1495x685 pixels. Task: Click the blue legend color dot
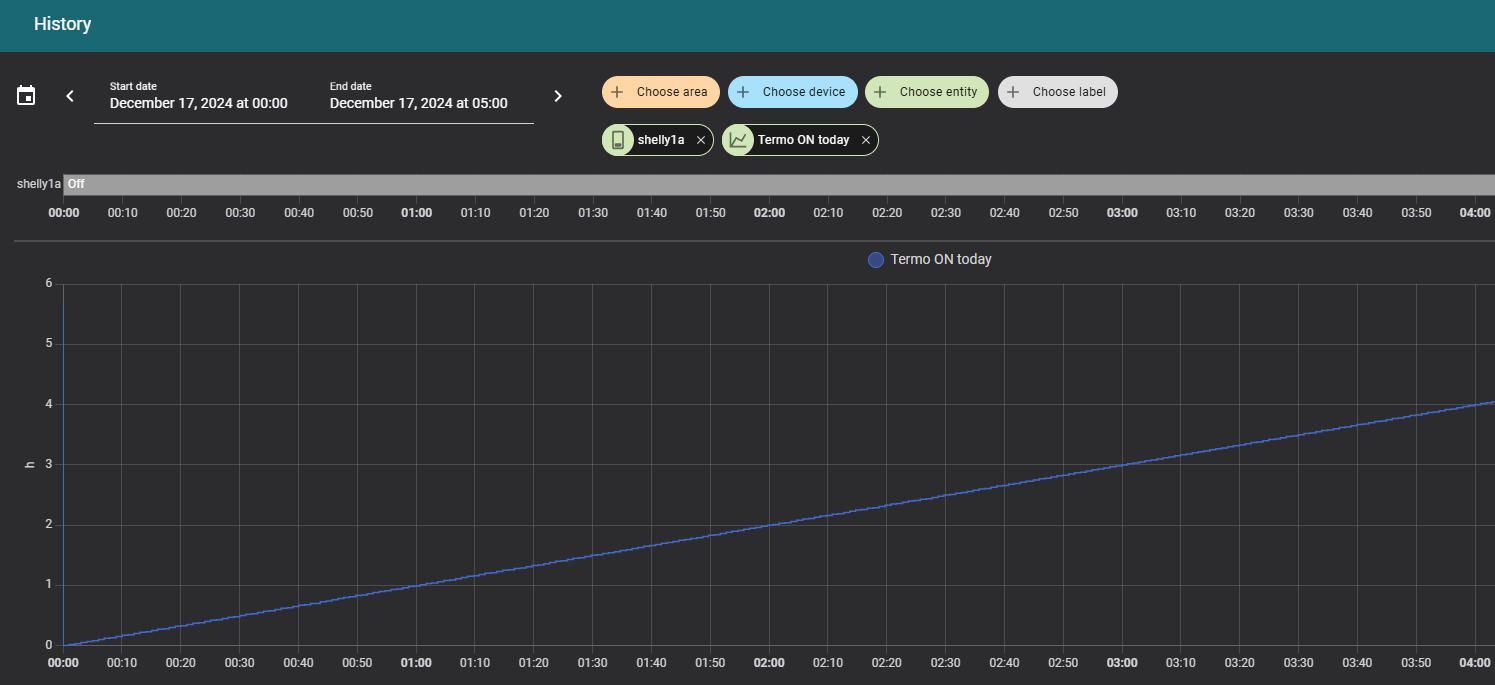pyautogui.click(x=876, y=260)
